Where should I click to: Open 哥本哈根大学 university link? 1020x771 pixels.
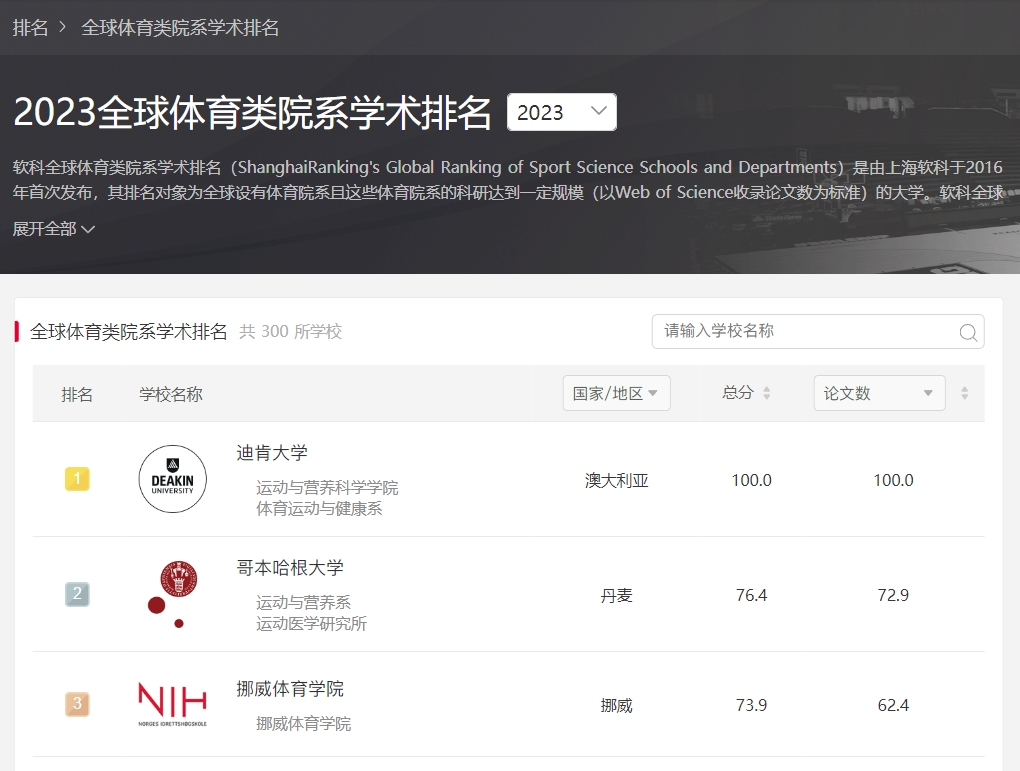click(x=290, y=568)
